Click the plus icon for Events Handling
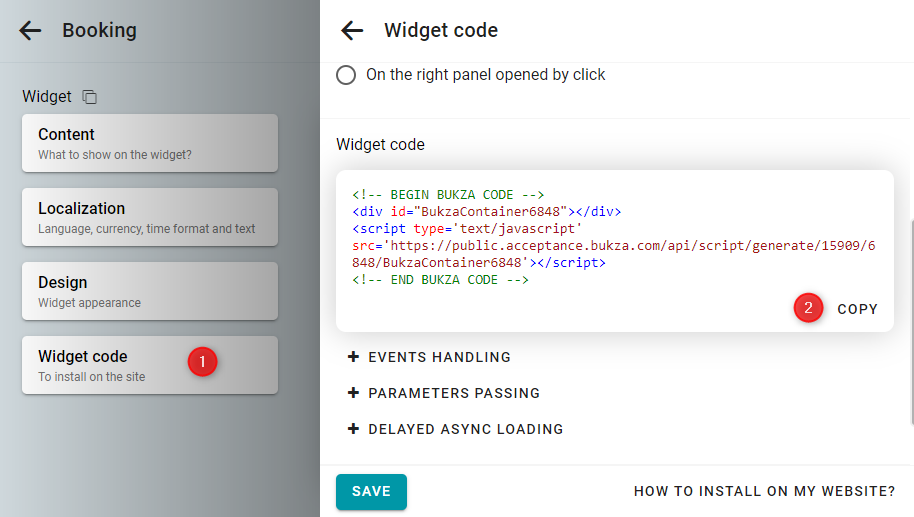The width and height of the screenshot is (914, 517). coord(353,357)
